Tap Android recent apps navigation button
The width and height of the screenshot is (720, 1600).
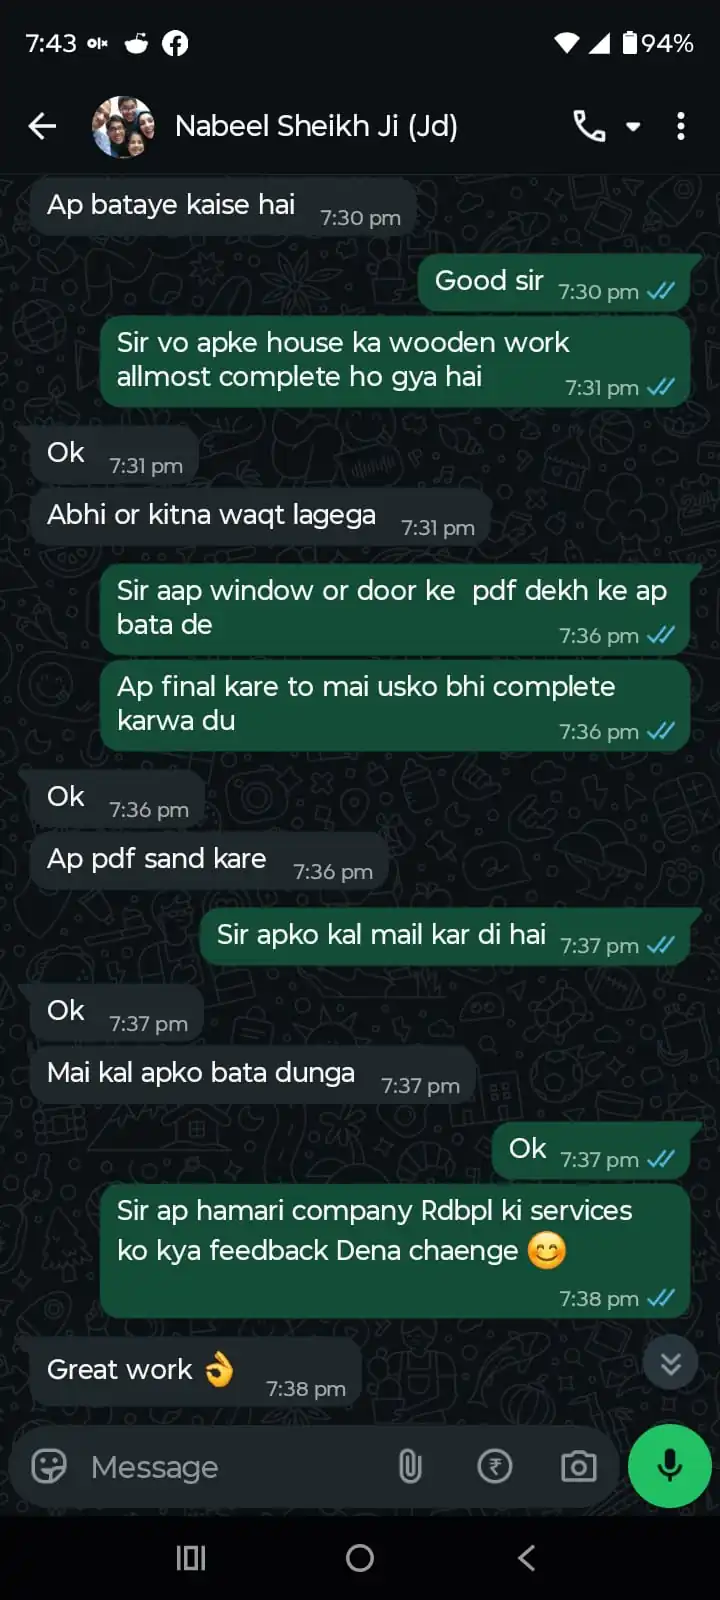(x=191, y=1557)
